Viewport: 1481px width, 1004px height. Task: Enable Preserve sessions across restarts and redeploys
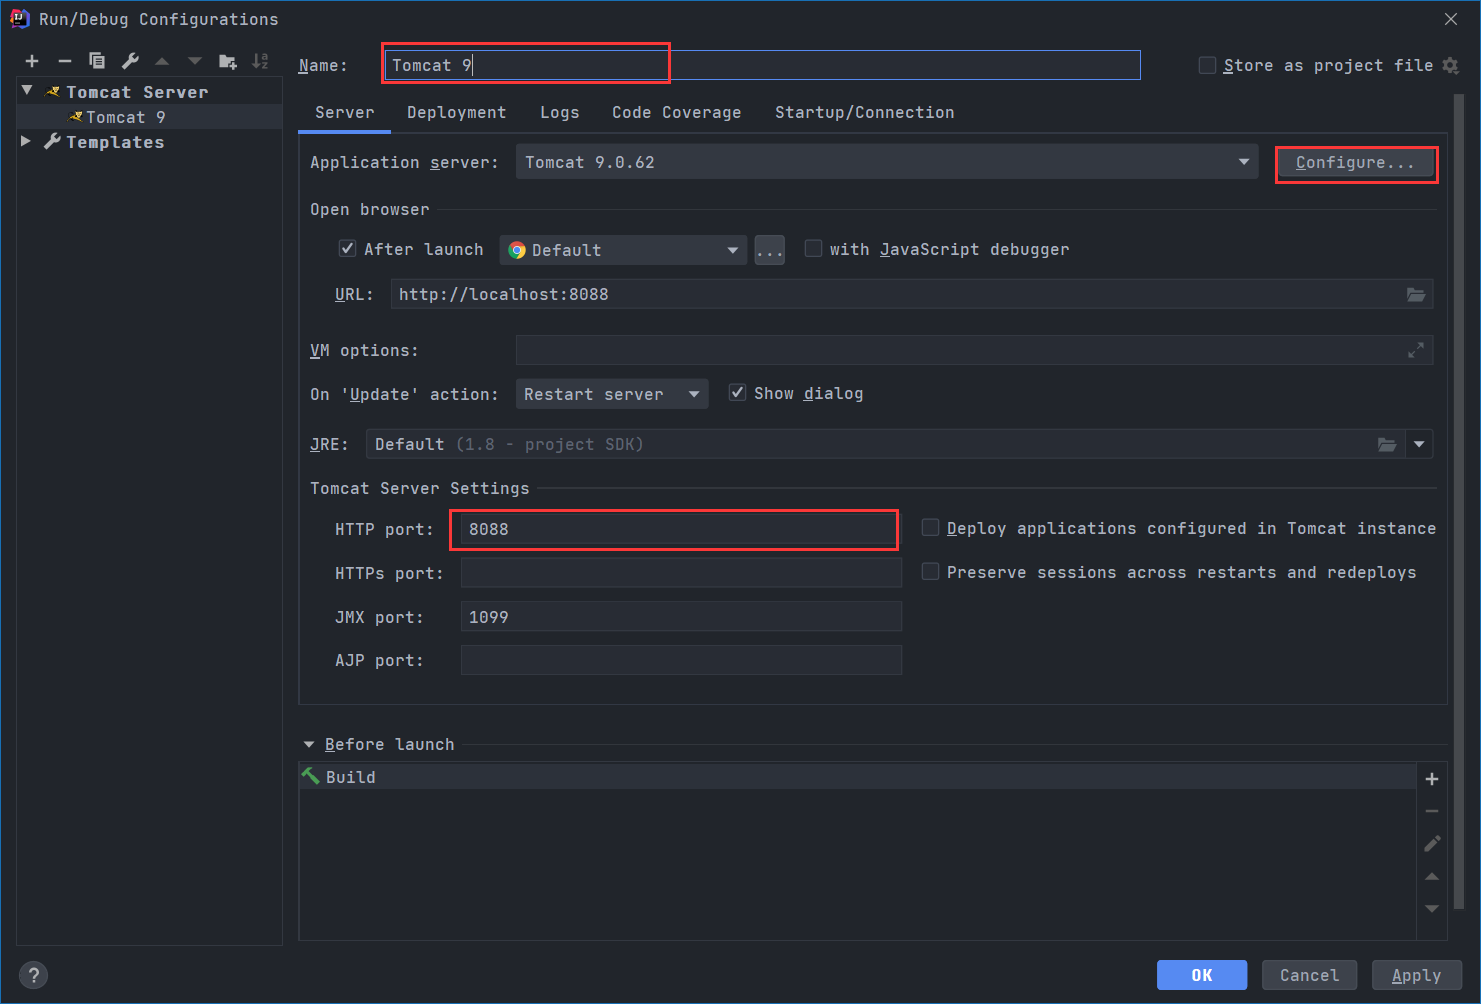[930, 571]
